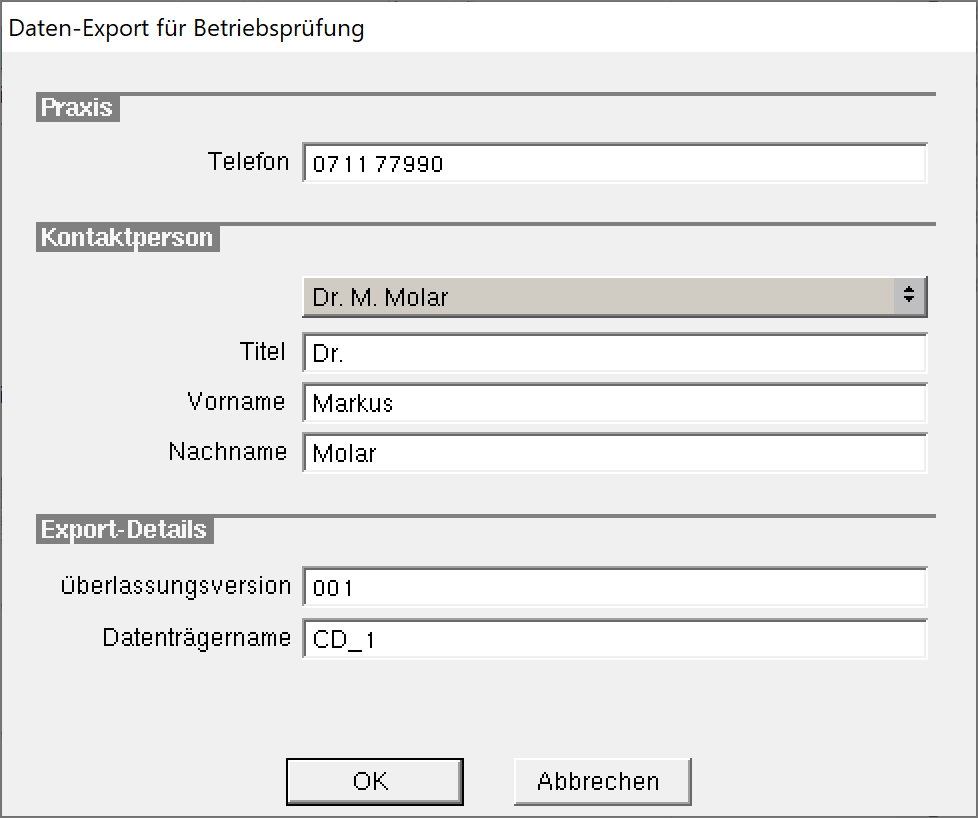The width and height of the screenshot is (978, 818).
Task: Click into the Telefon input field
Action: [x=614, y=163]
